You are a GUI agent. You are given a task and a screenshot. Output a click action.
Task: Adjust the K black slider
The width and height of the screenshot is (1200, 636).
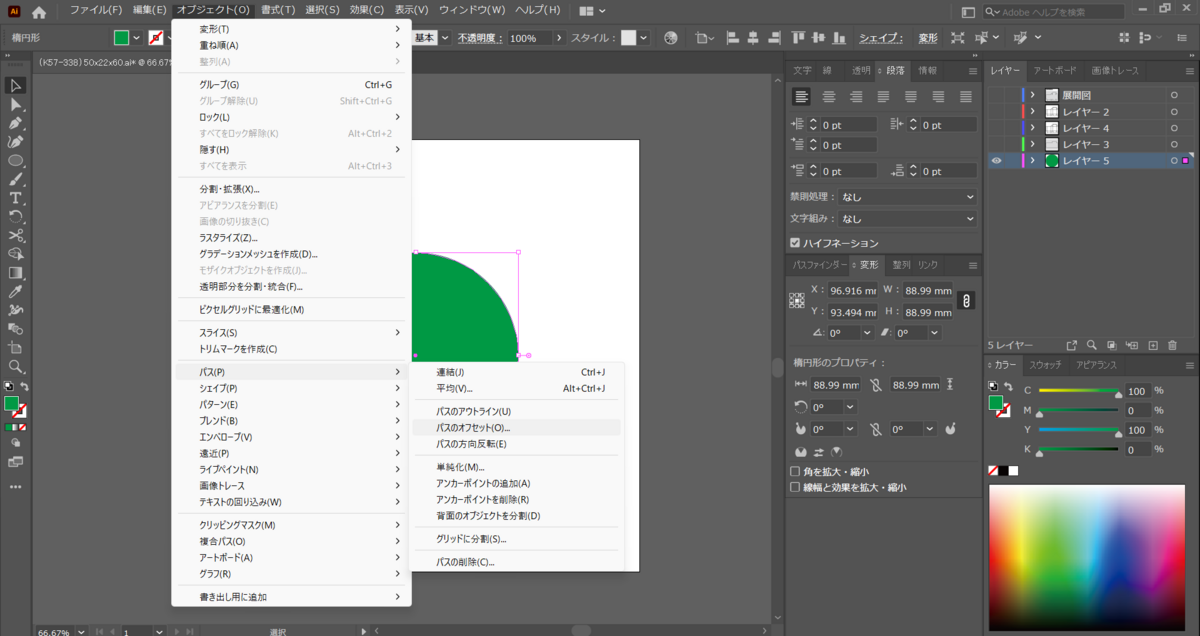(1078, 450)
